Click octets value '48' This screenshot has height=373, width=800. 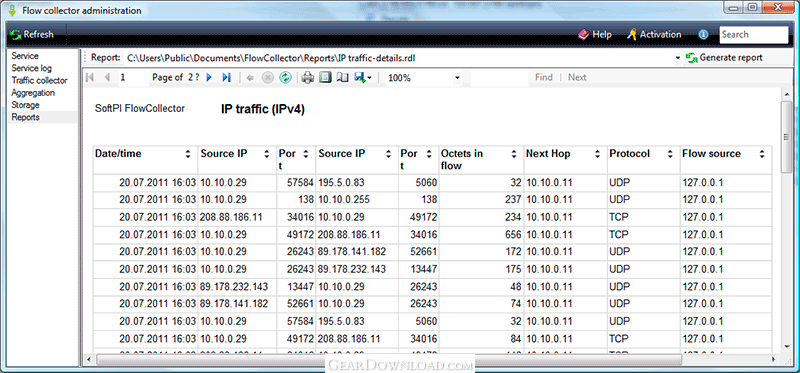point(516,287)
